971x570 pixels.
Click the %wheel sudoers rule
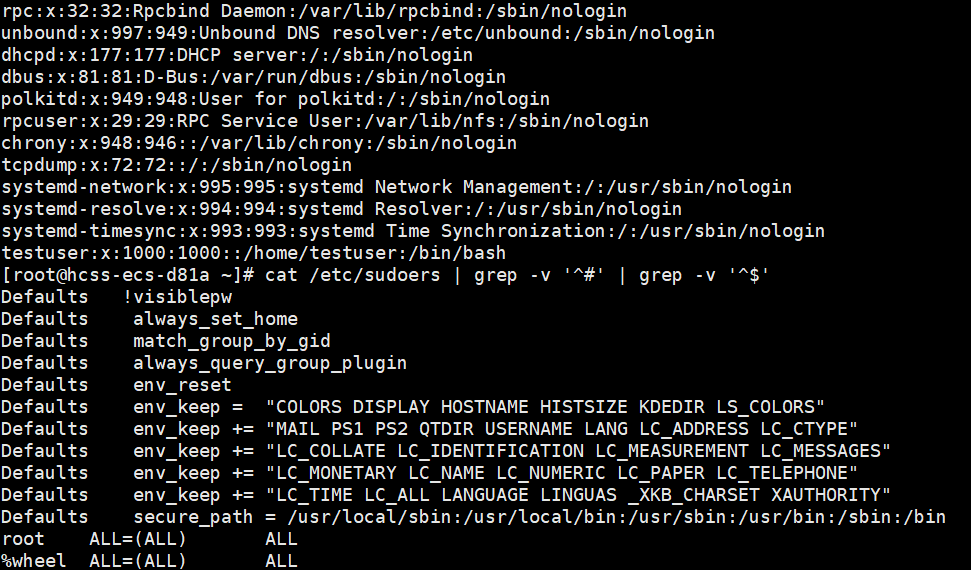[x=34, y=561]
